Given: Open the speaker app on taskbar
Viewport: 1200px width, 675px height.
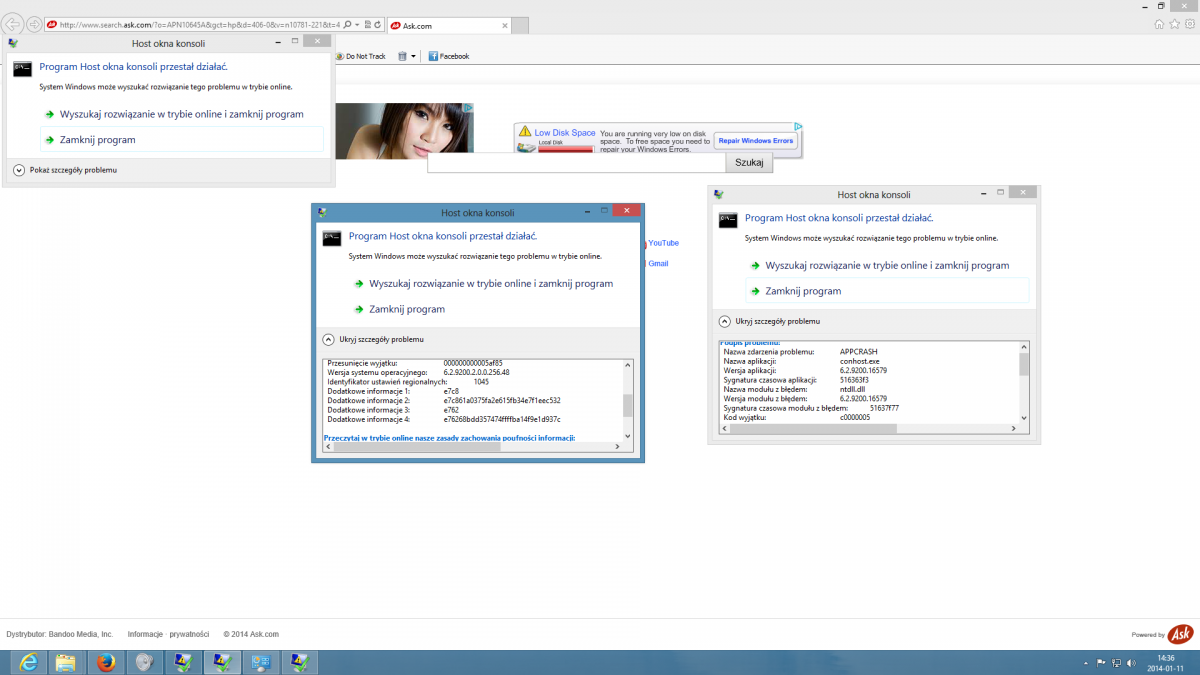Looking at the screenshot, I should point(144,662).
